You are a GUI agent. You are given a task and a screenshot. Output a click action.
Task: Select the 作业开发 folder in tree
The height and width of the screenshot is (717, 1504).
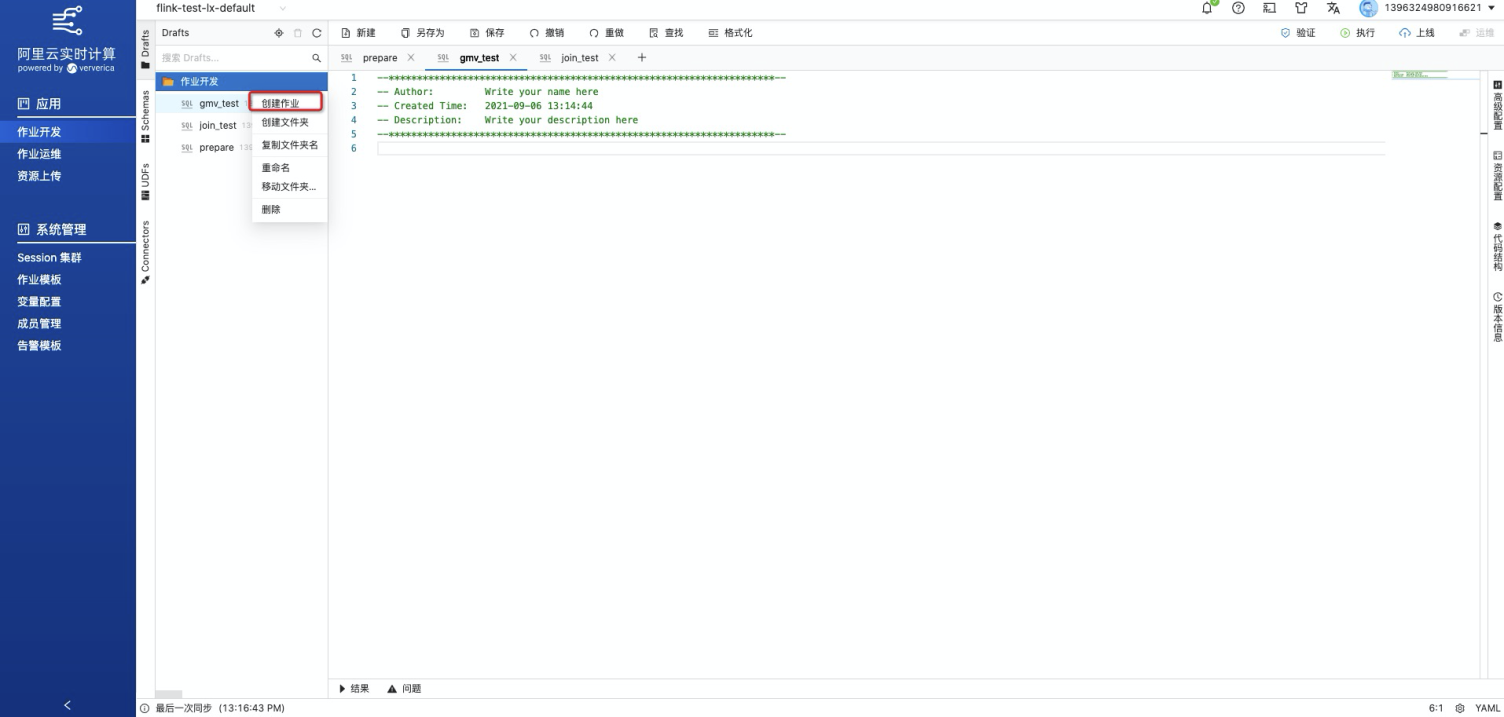[241, 81]
